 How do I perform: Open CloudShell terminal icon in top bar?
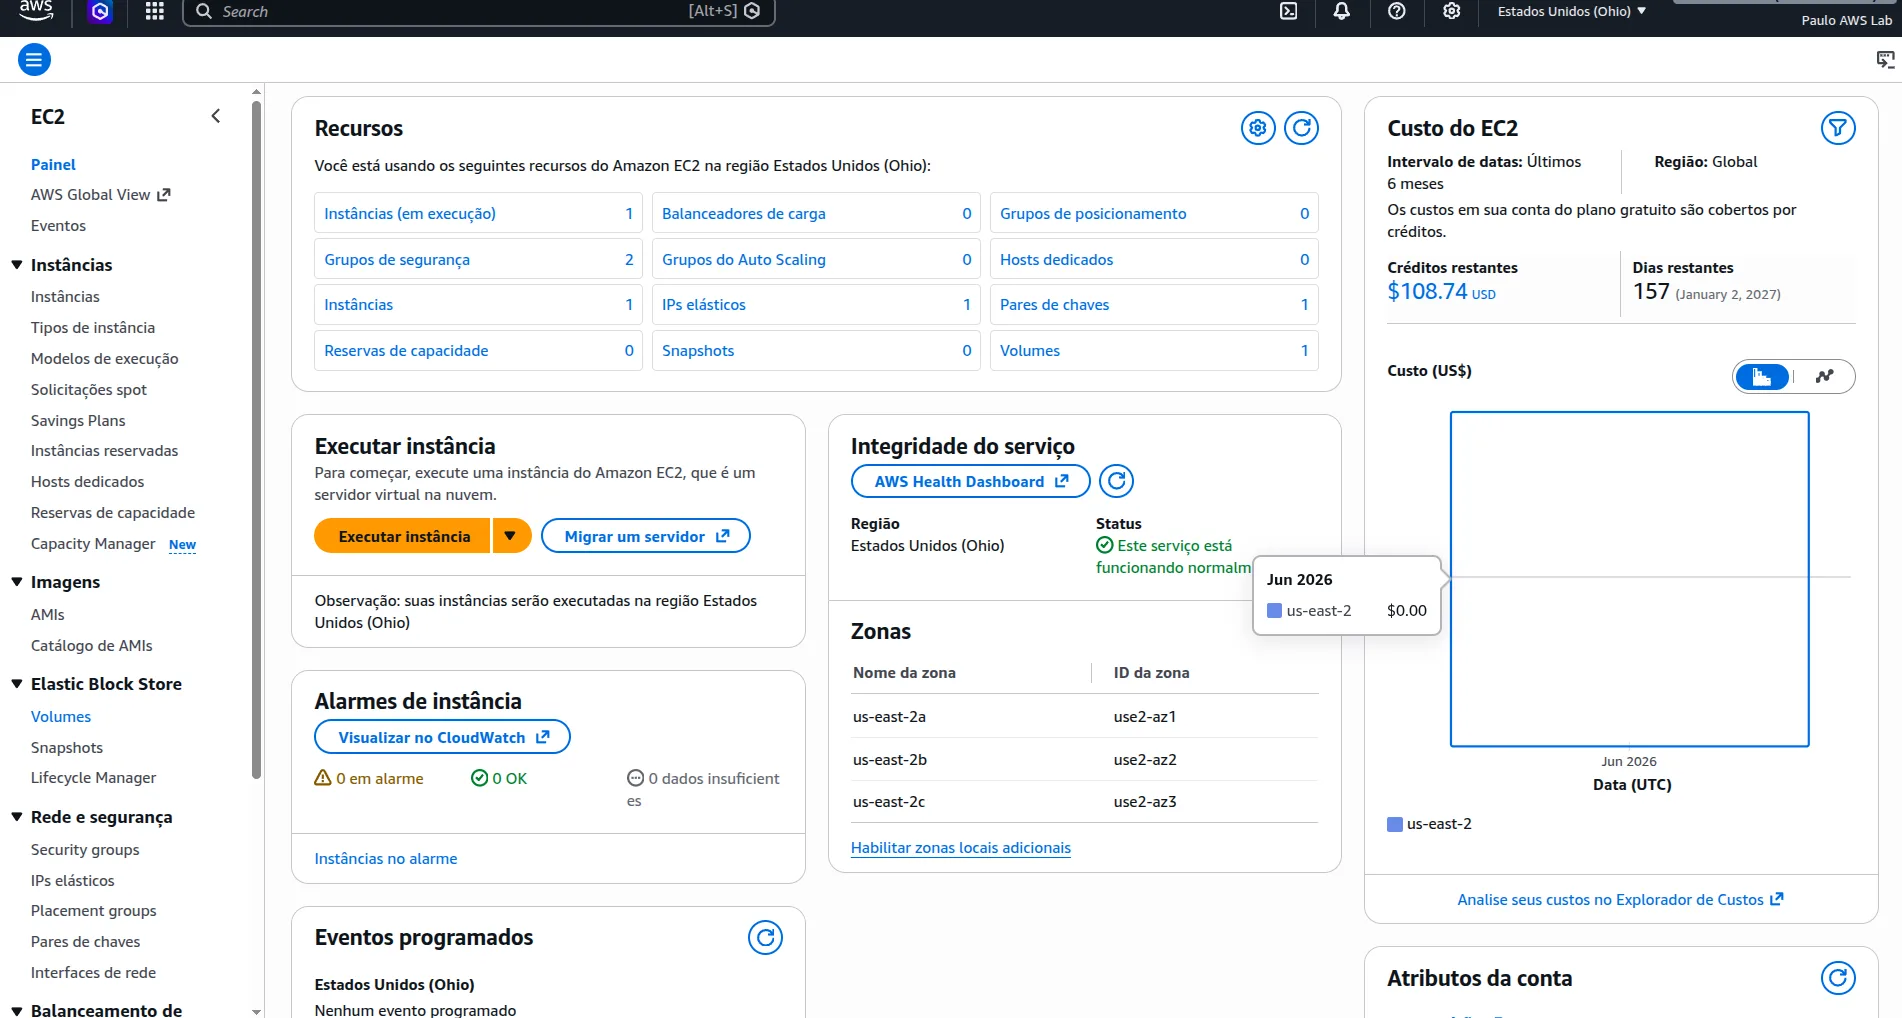click(1289, 11)
